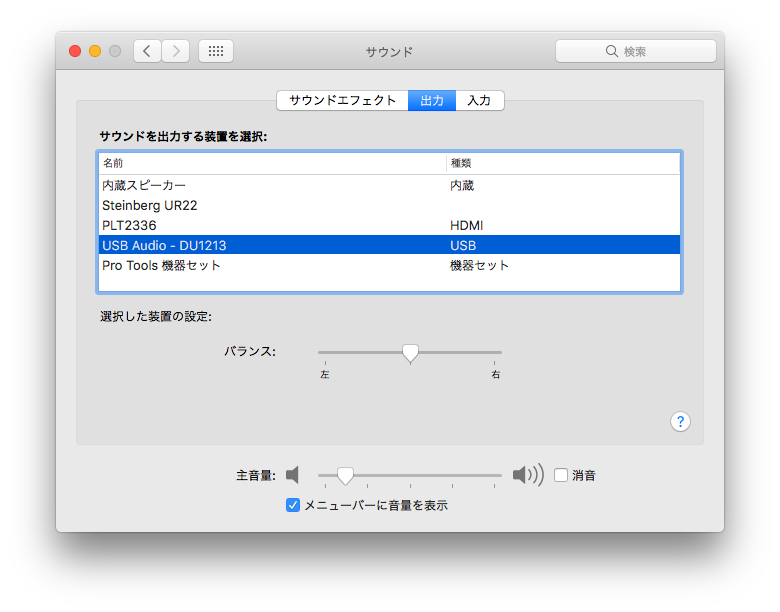The width and height of the screenshot is (780, 612).
Task: Close the サウンド window with red button
Action: click(x=75, y=51)
